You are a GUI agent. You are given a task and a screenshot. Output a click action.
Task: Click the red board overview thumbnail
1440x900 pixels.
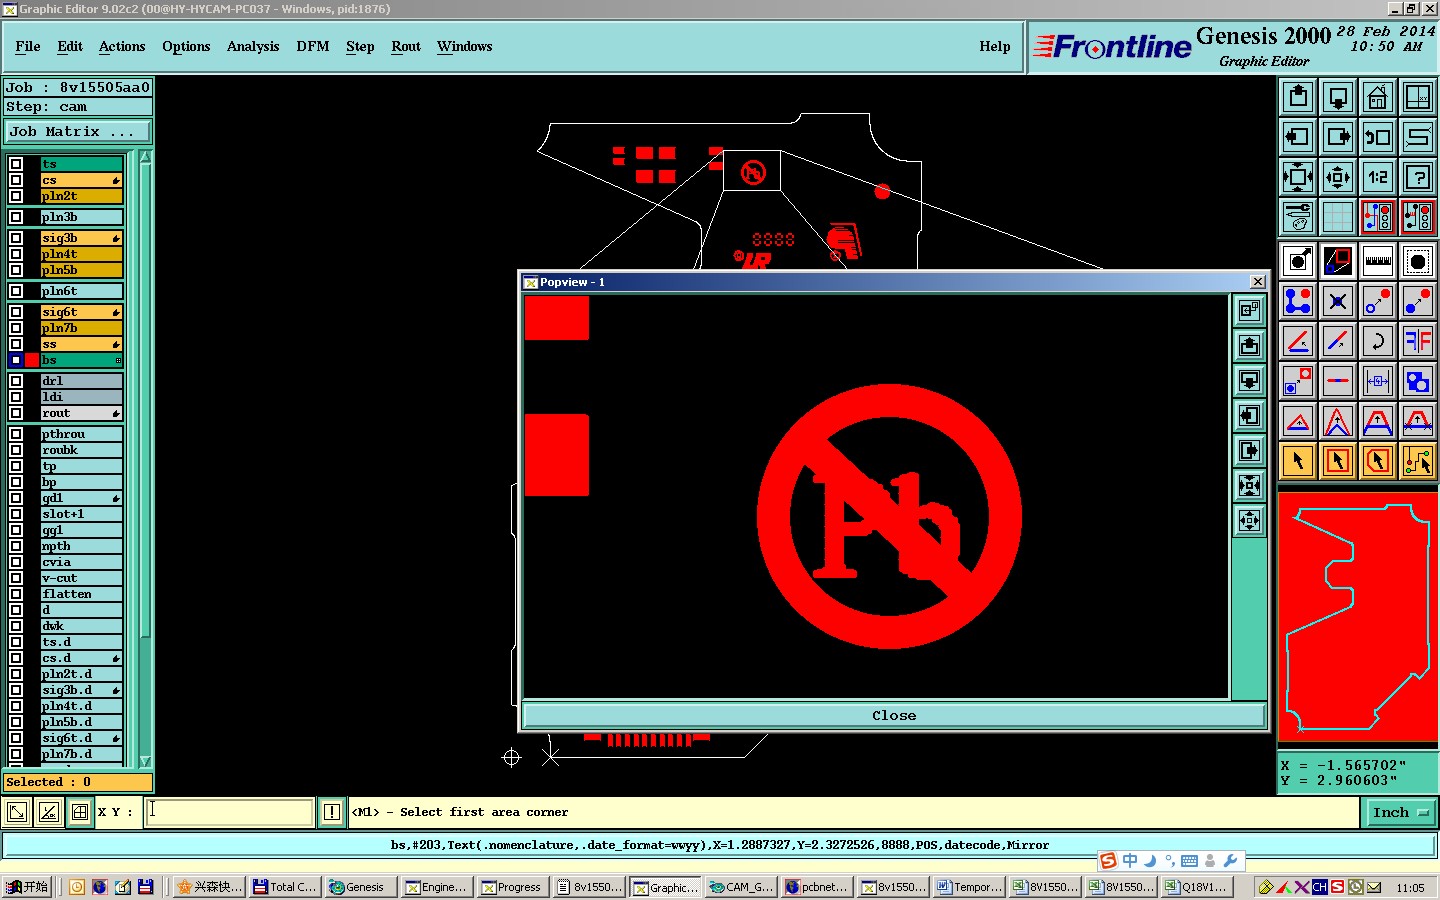pos(1358,617)
